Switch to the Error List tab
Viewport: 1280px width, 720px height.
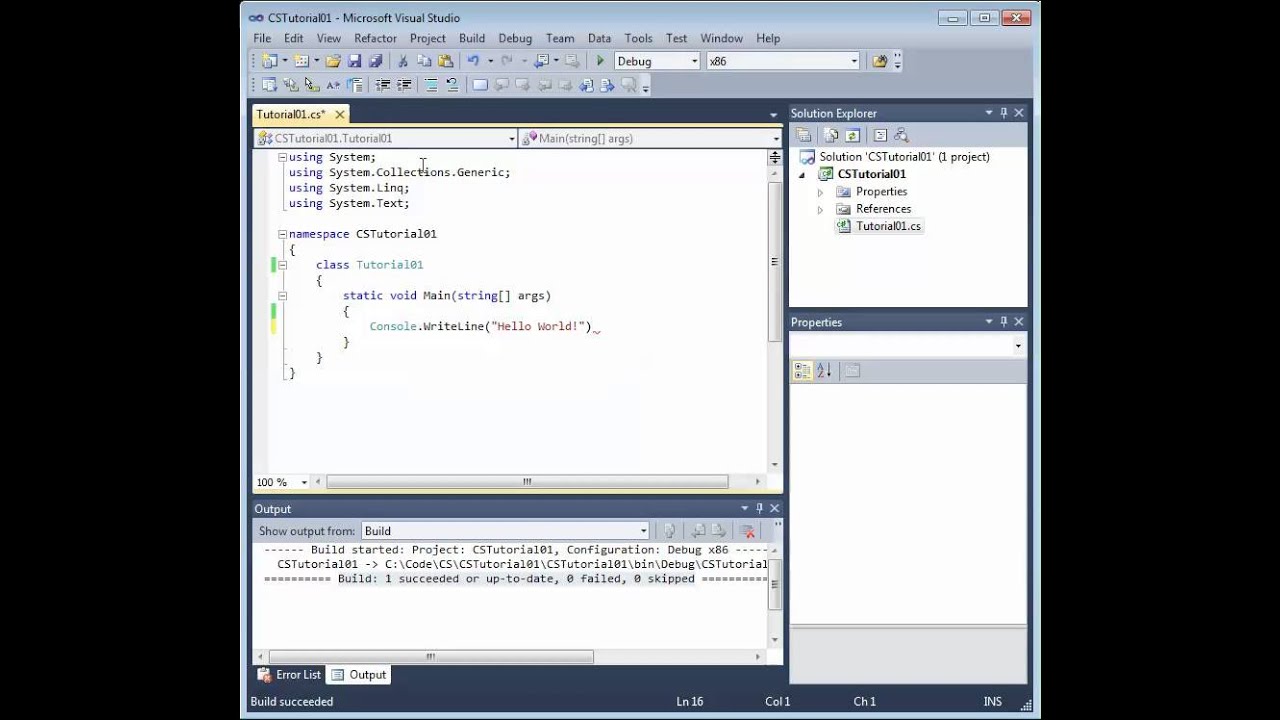(x=289, y=675)
